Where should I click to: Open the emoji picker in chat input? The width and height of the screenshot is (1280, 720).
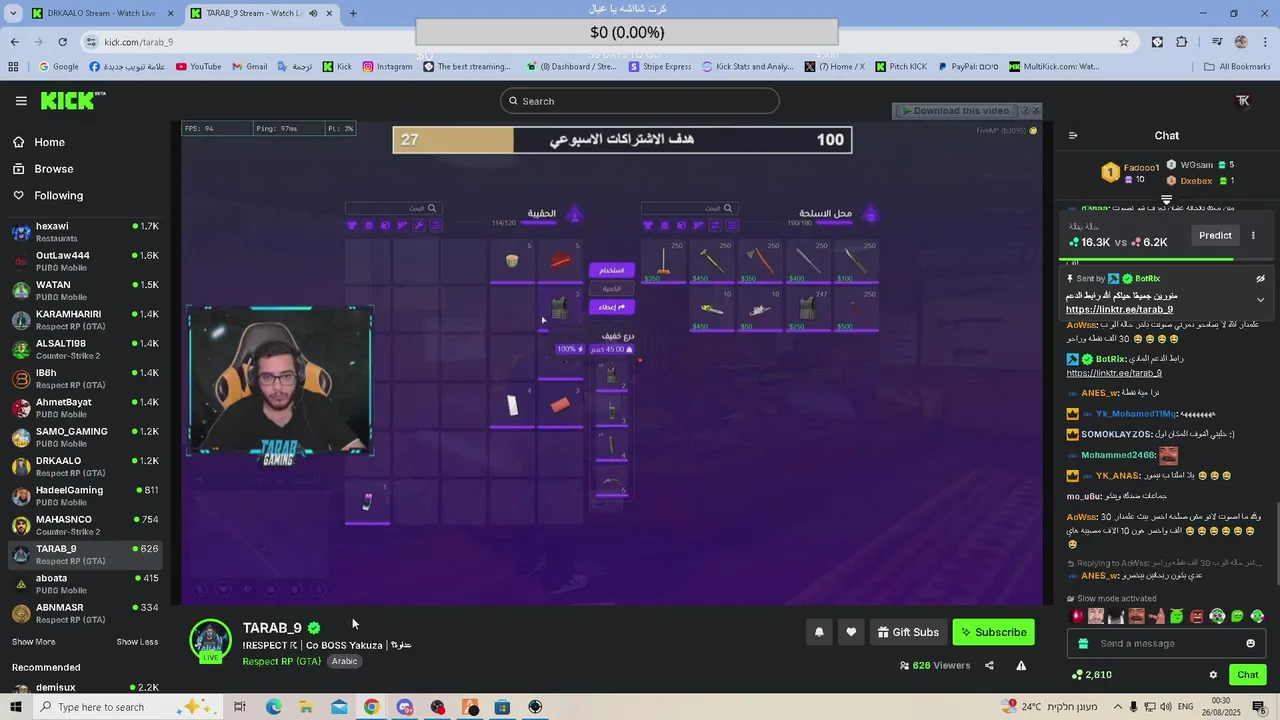click(1250, 644)
